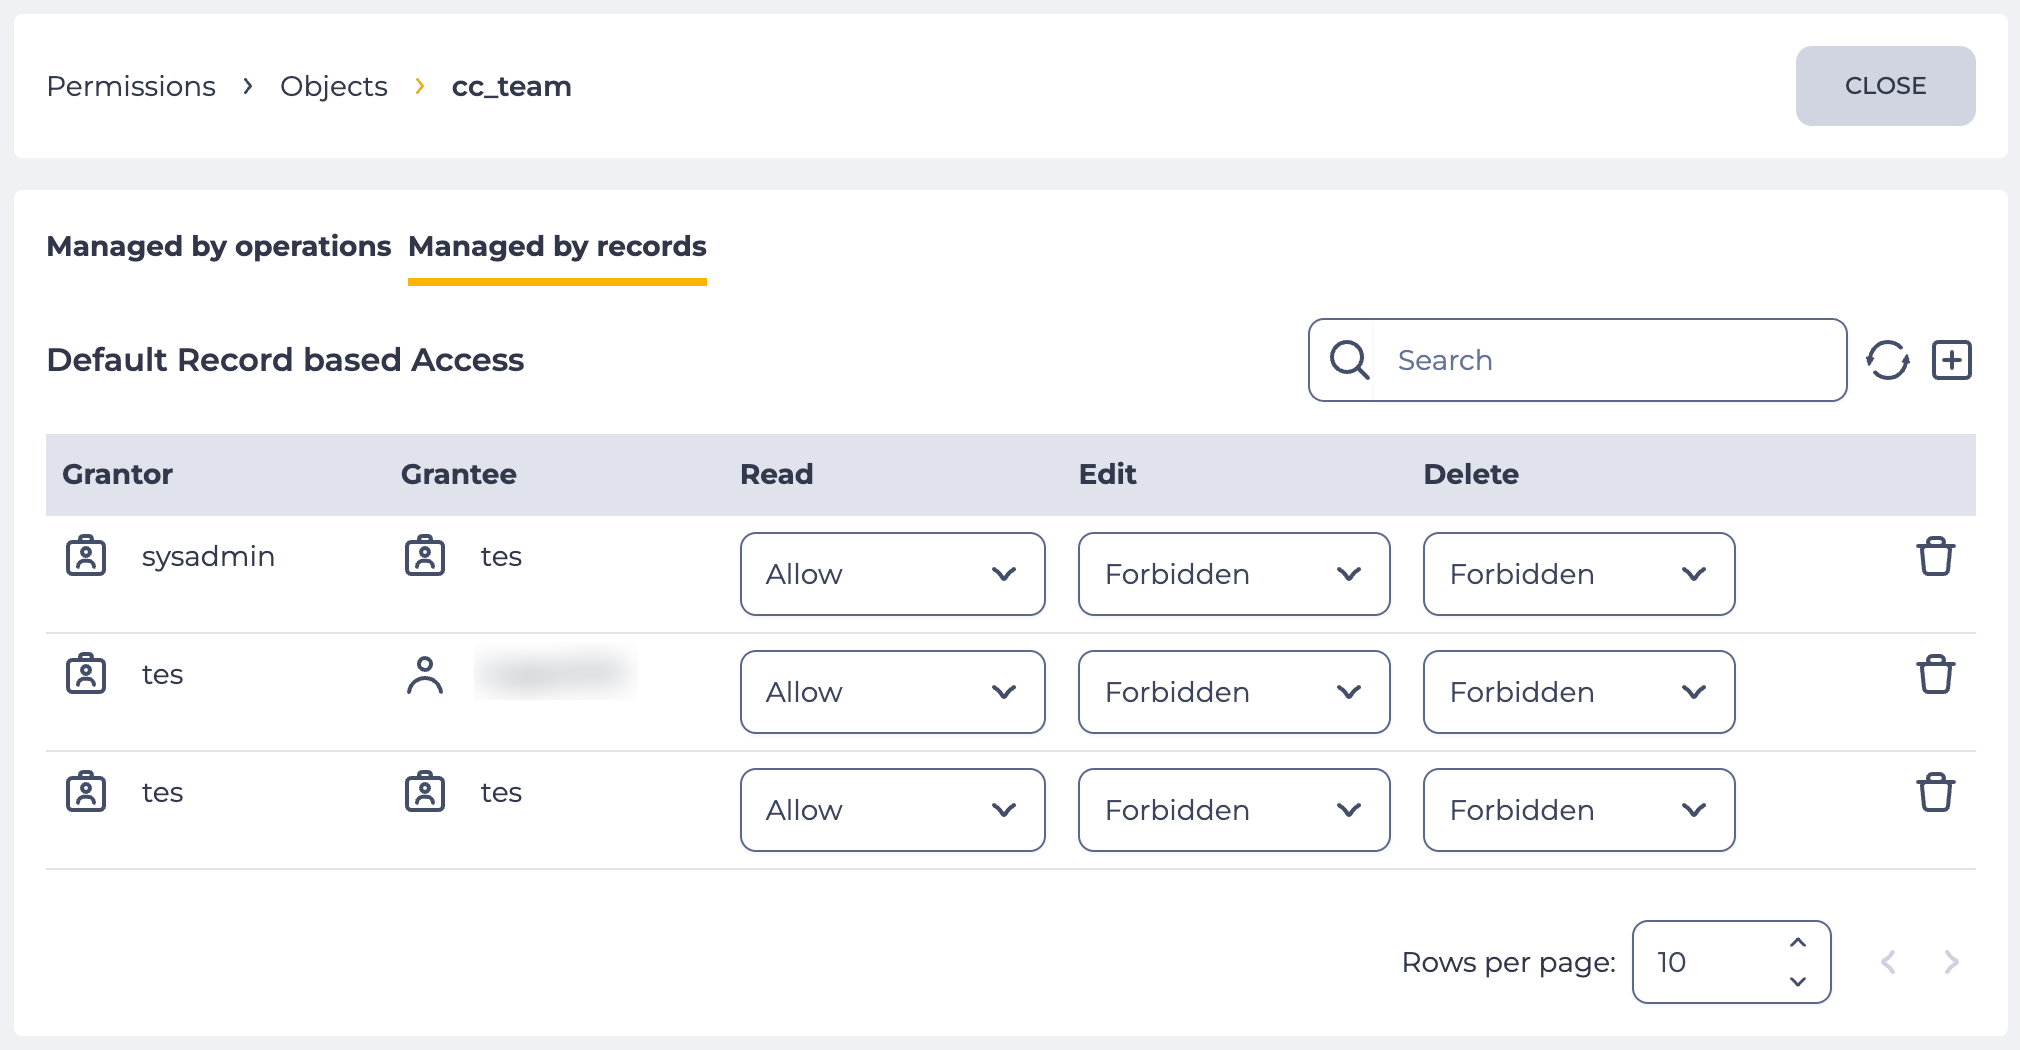Open the Delete dropdown in the sysadmin row
This screenshot has height=1050, width=2020.
[1579, 574]
